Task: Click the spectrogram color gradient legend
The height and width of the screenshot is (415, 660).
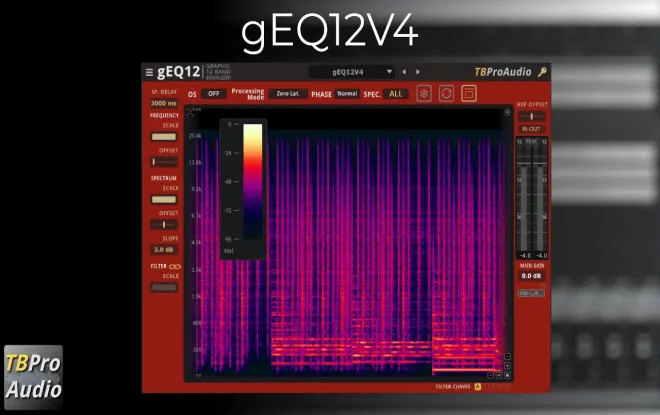Action: coord(253,181)
